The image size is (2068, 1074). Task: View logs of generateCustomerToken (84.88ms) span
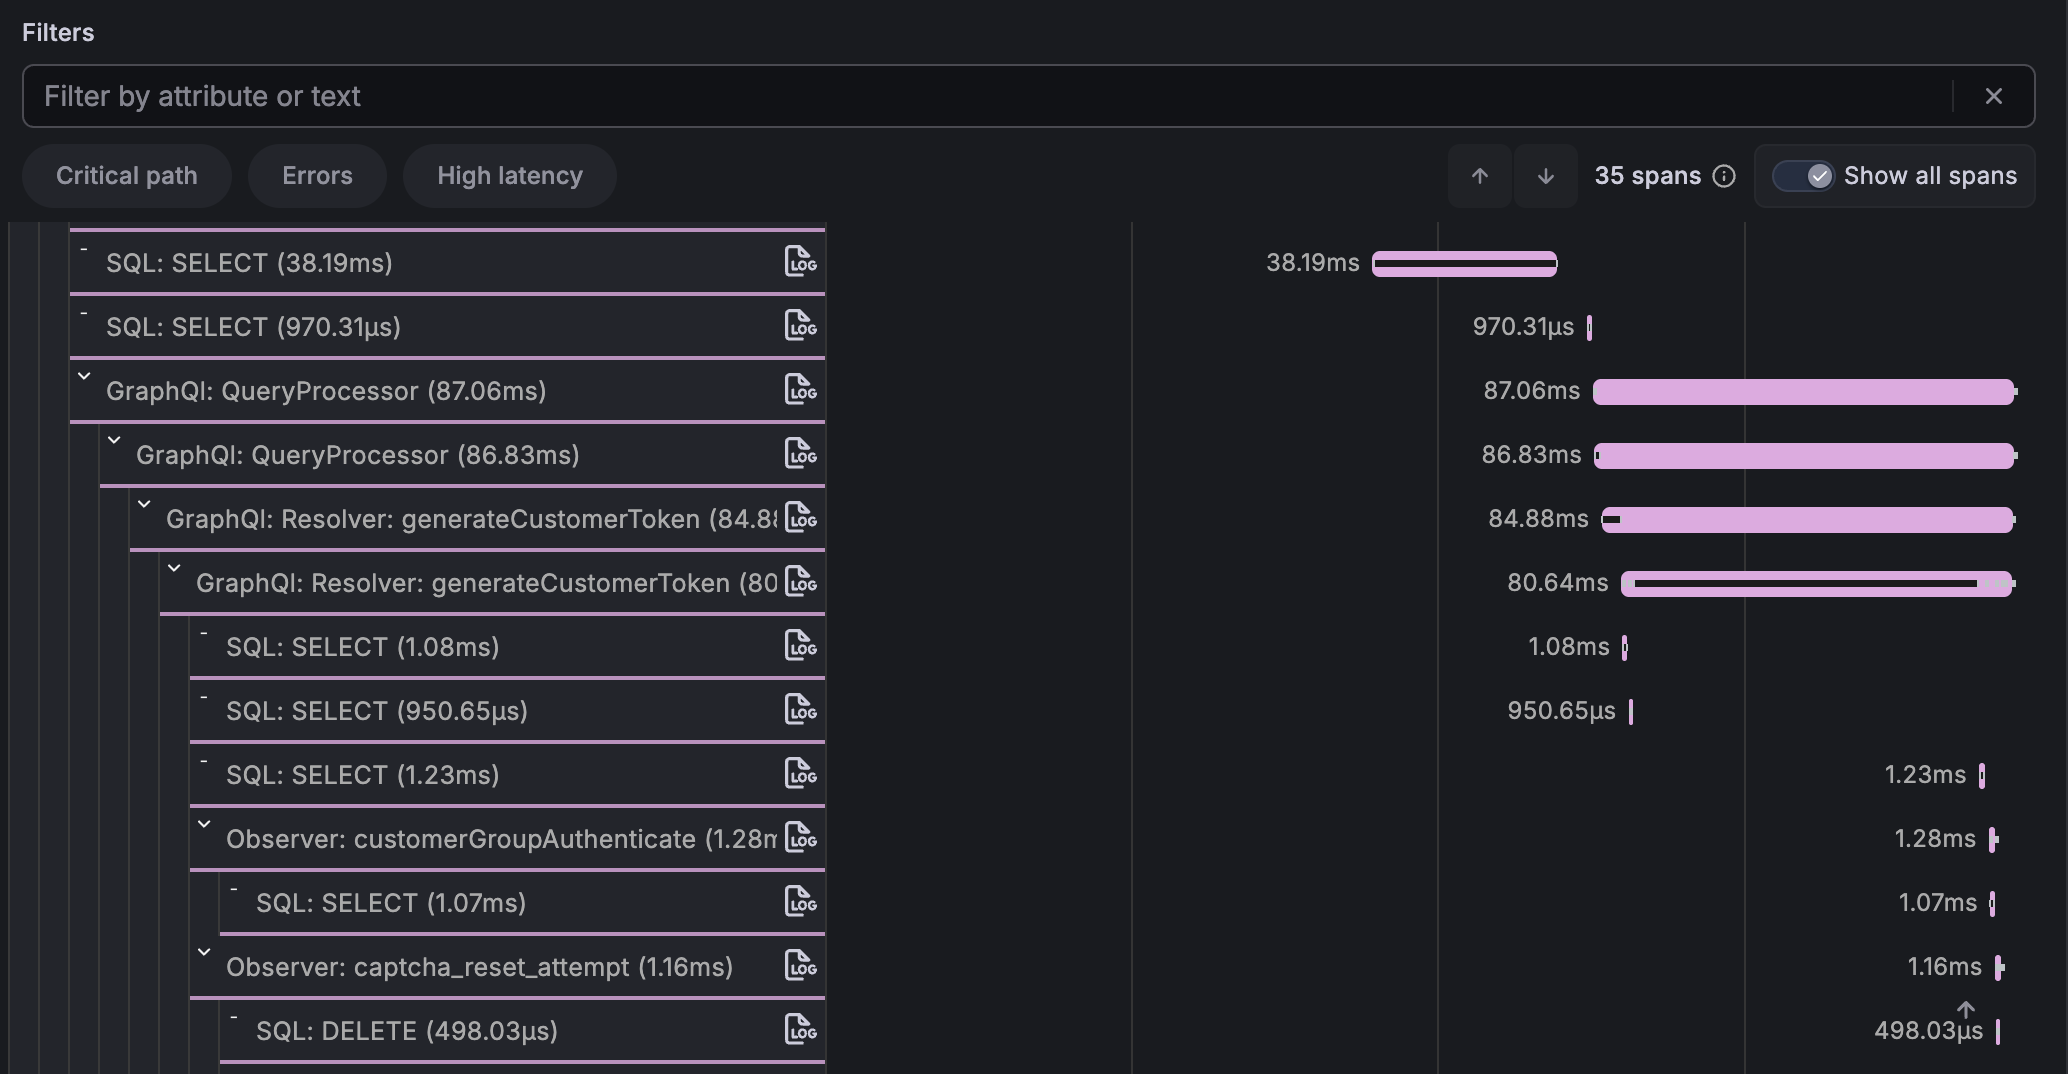800,518
